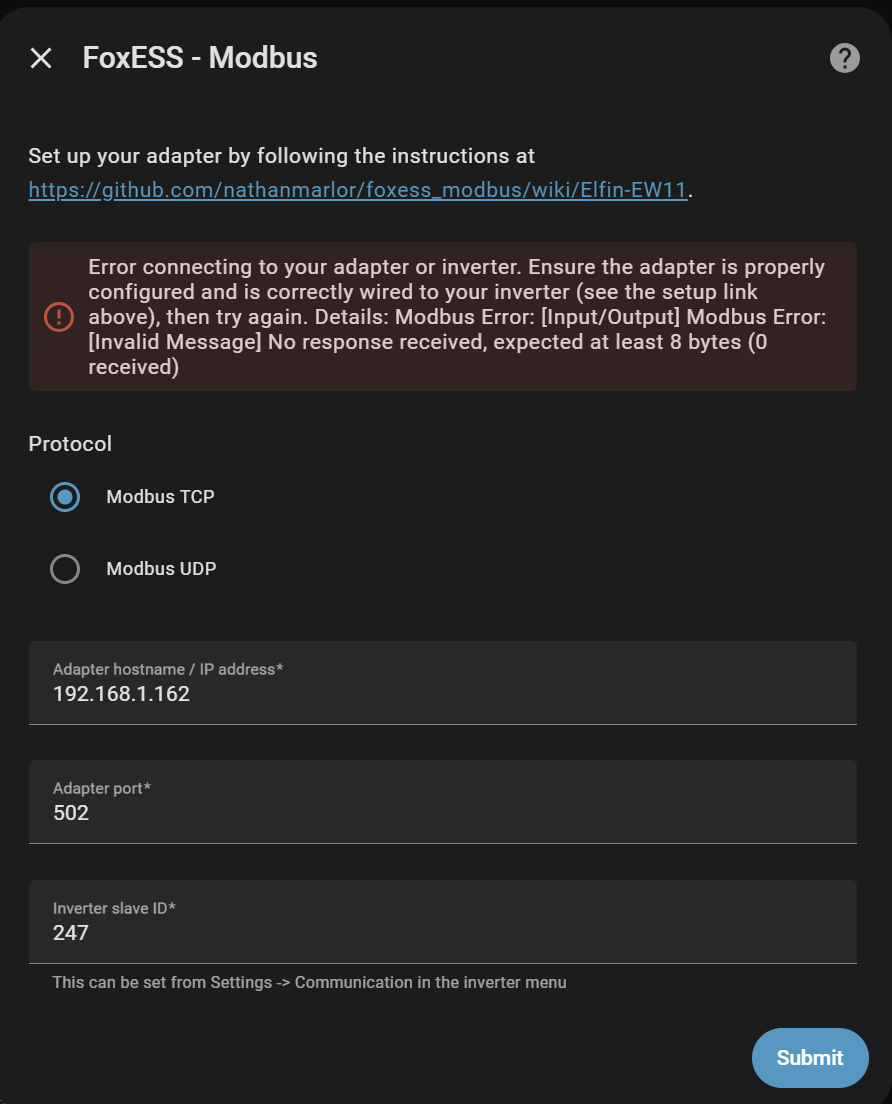Click the "Adapter port" field label

(x=101, y=788)
